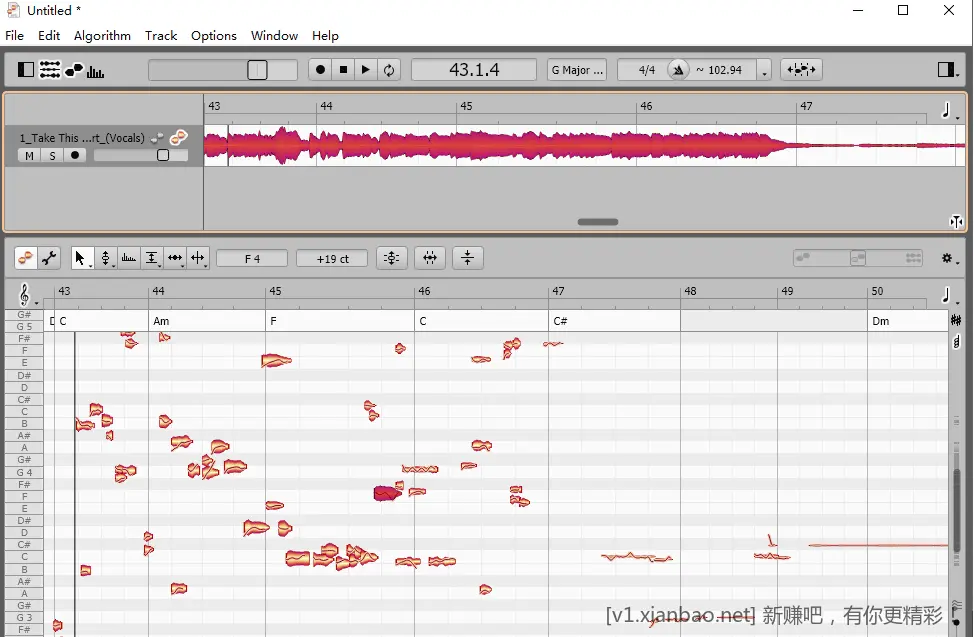Open the Options menu

[213, 35]
